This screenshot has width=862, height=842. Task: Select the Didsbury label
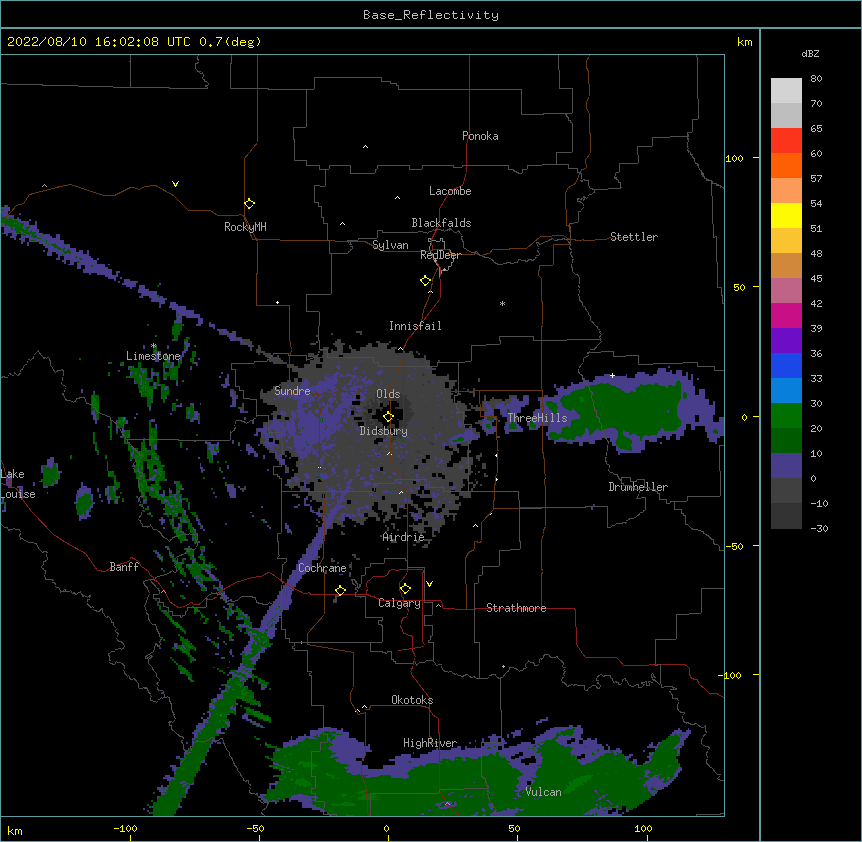click(384, 431)
